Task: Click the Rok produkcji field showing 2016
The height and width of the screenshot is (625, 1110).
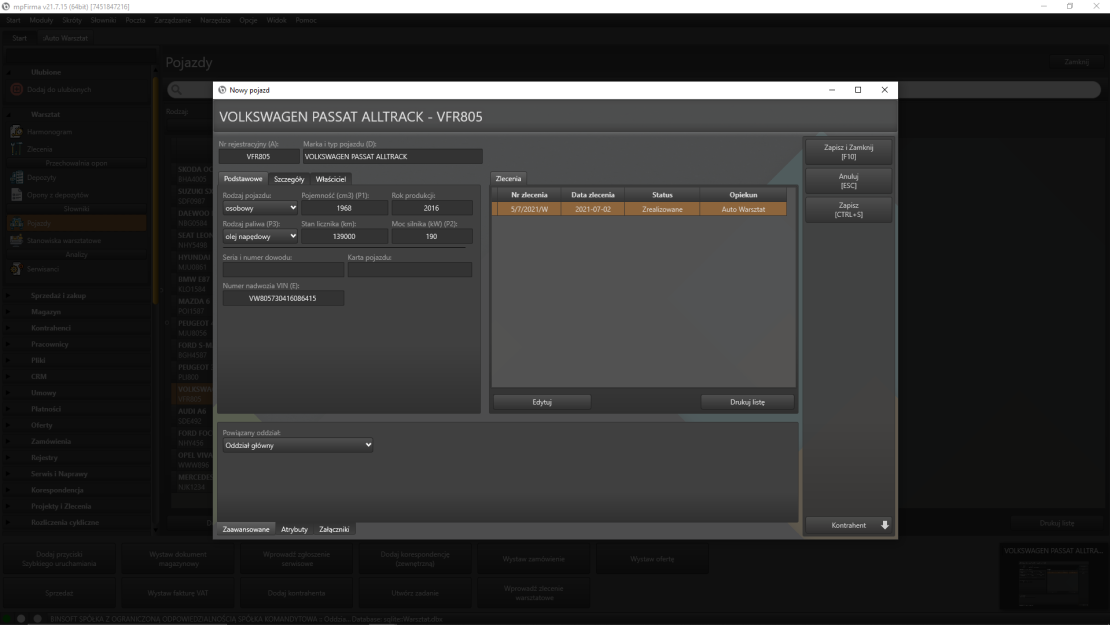Action: coord(431,208)
